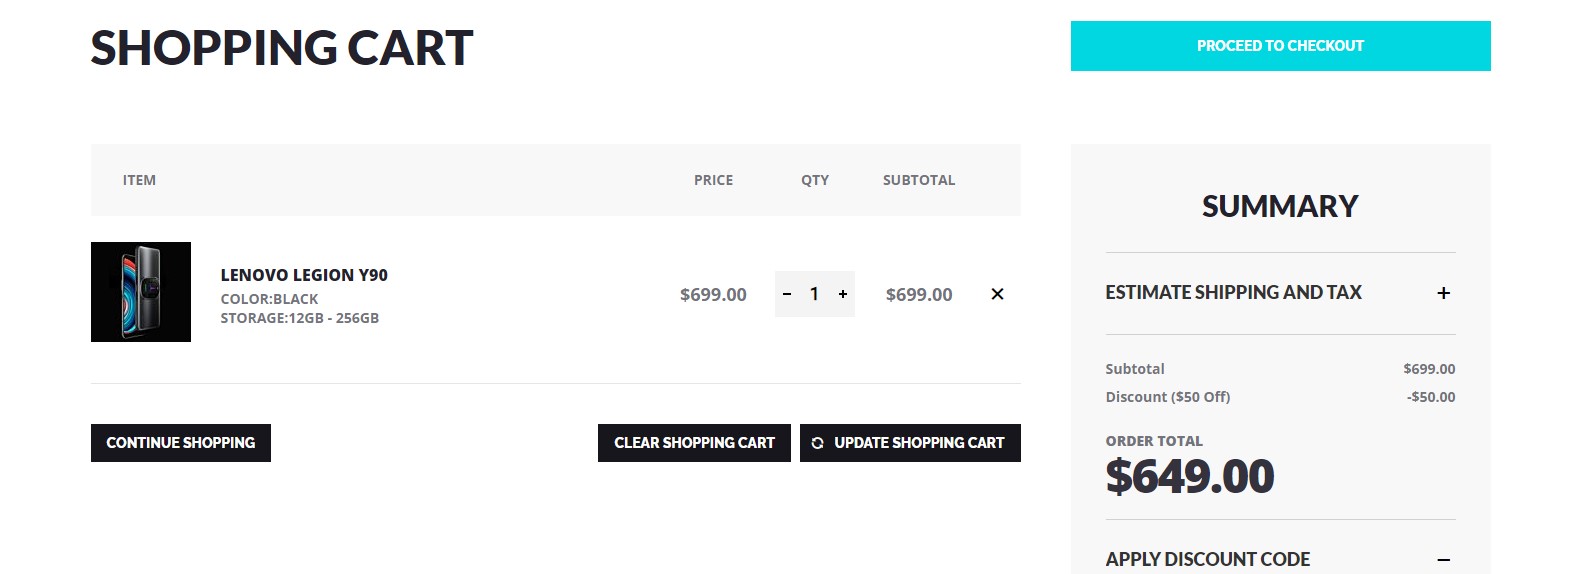Select the Continue Shopping button
This screenshot has height=574, width=1591.
(x=181, y=443)
